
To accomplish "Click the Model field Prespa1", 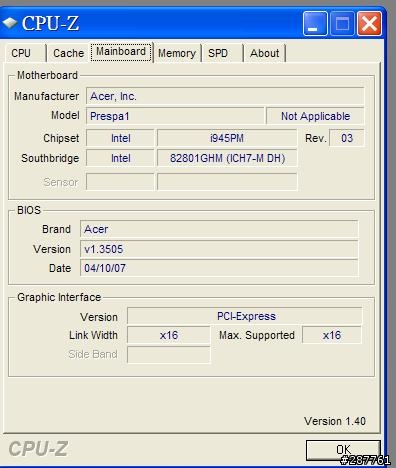I will tap(175, 116).
